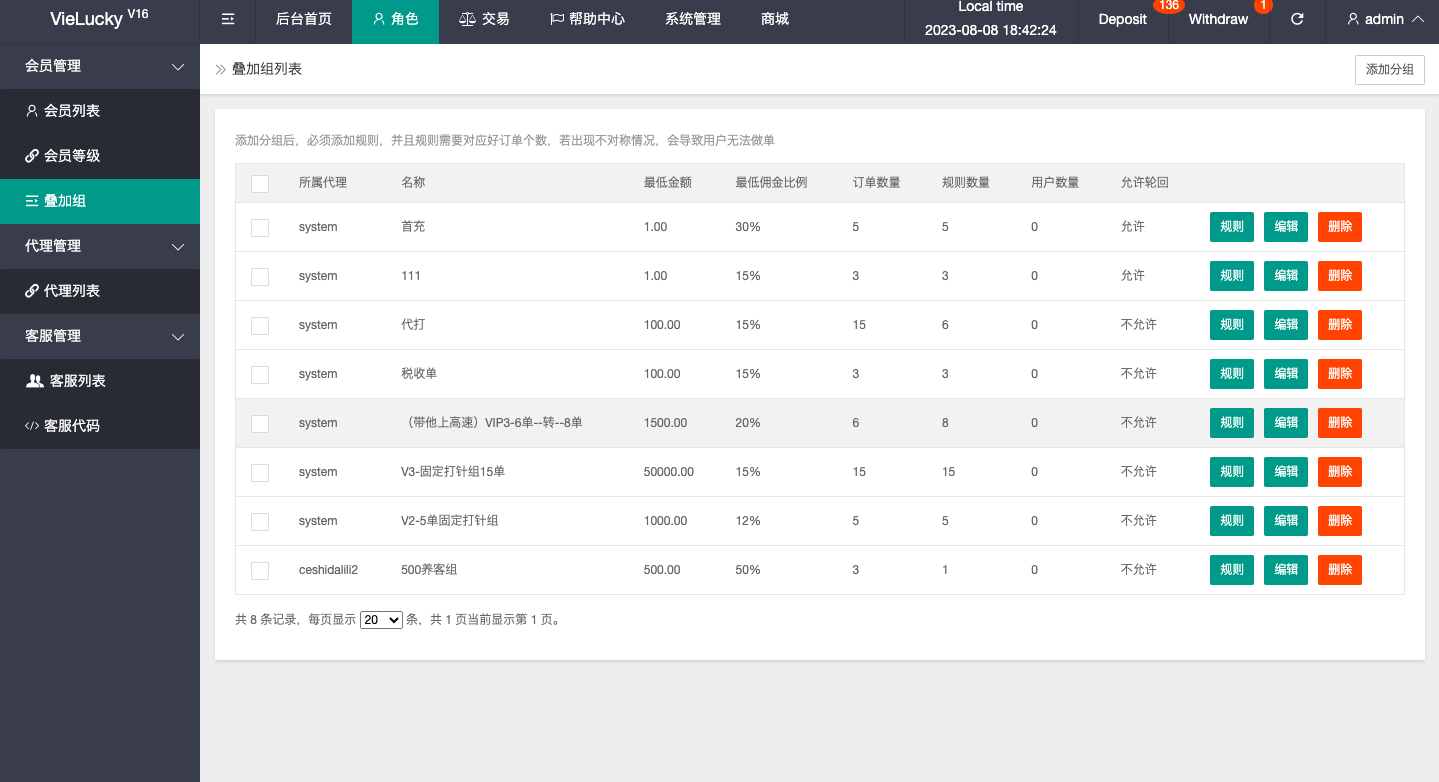Open the 系统管理 top menu
Screen dimensions: 1439x782
coord(692,19)
